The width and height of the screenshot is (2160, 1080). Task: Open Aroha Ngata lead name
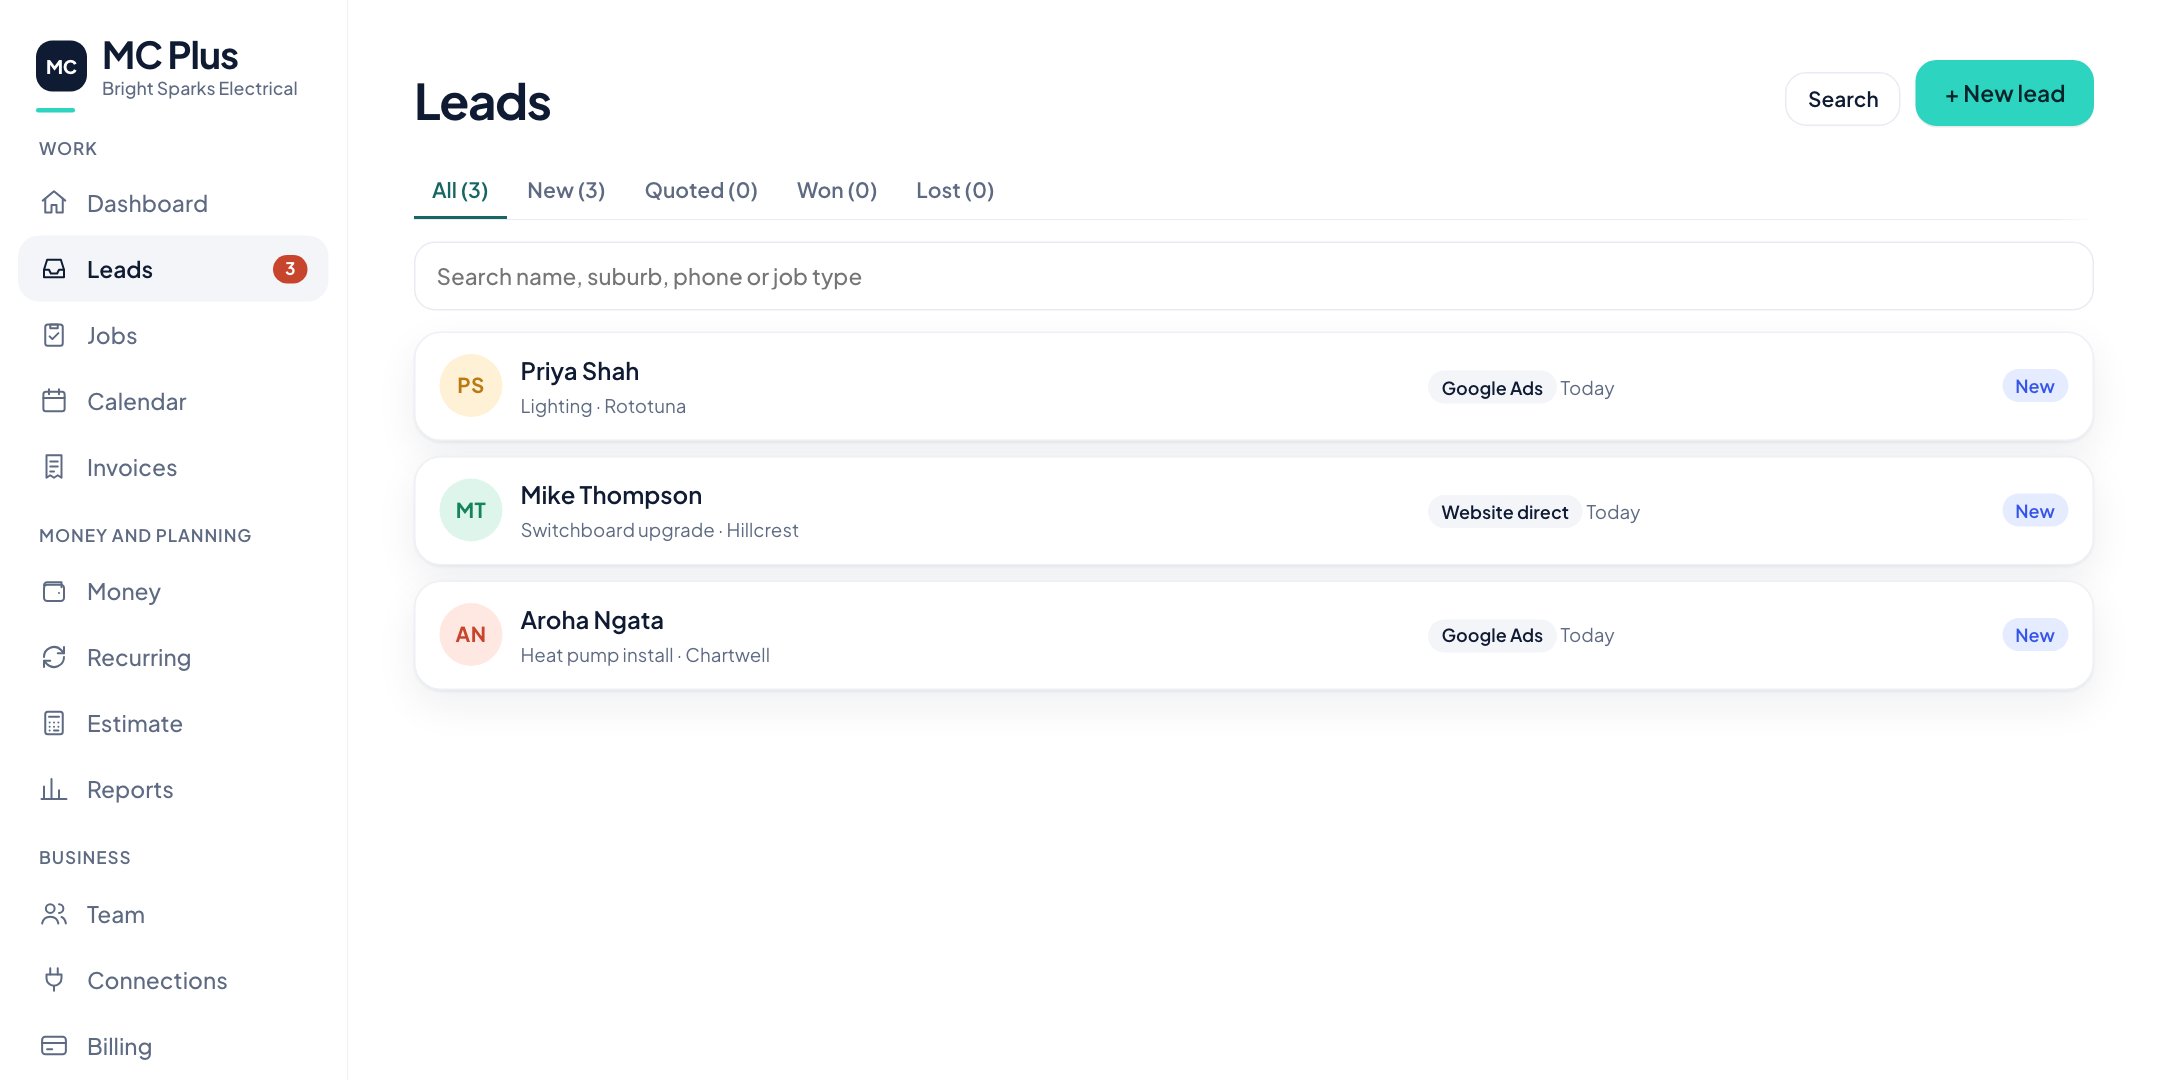pyautogui.click(x=592, y=620)
